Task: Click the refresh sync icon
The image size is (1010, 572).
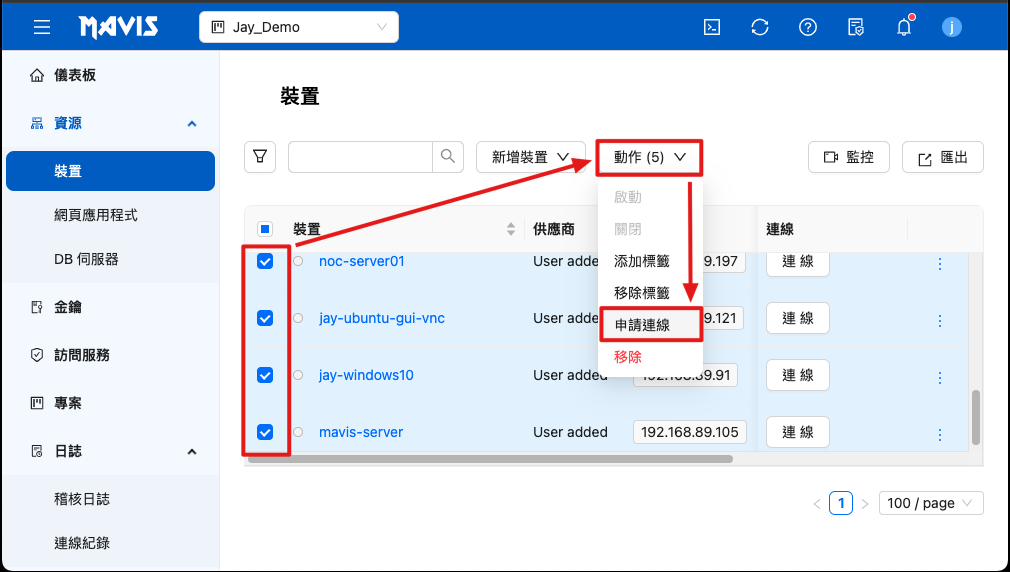Action: click(760, 28)
